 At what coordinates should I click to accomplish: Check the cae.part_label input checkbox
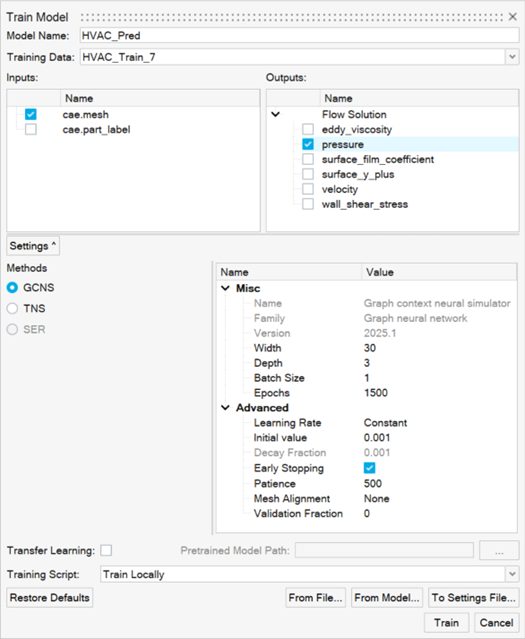click(31, 130)
